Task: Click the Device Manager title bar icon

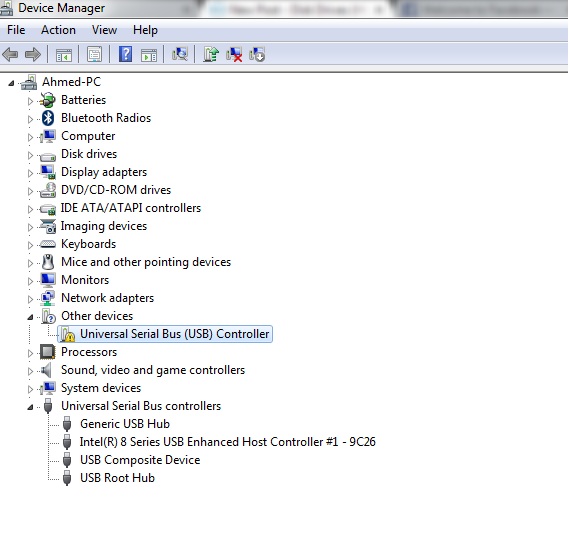Action: click(6, 8)
